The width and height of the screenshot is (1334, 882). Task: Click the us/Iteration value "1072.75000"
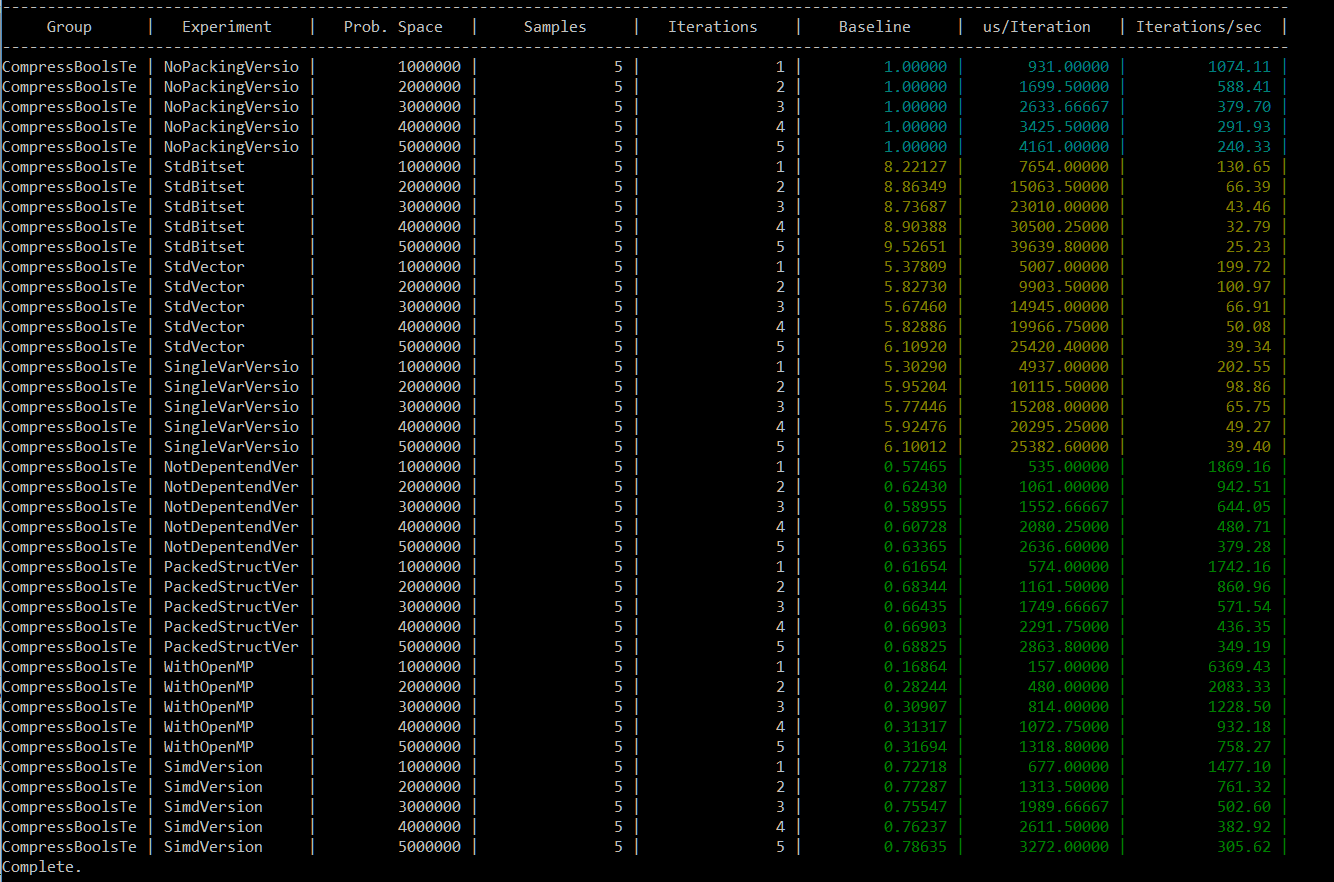click(1064, 727)
